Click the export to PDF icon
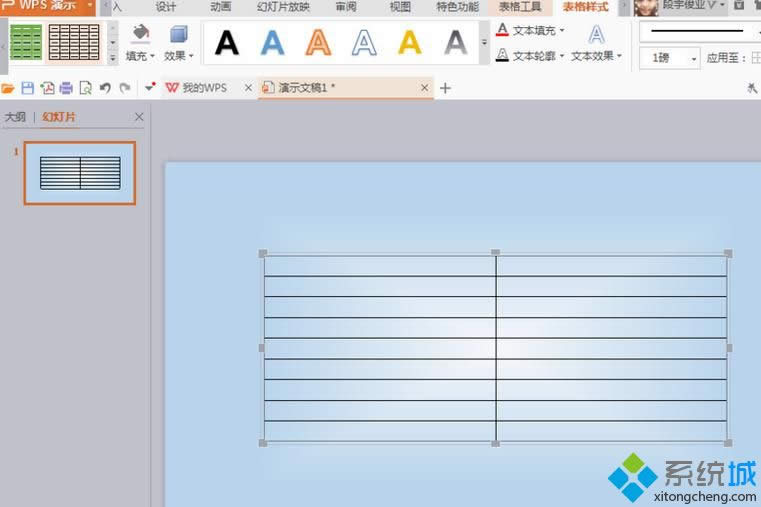 [48, 88]
